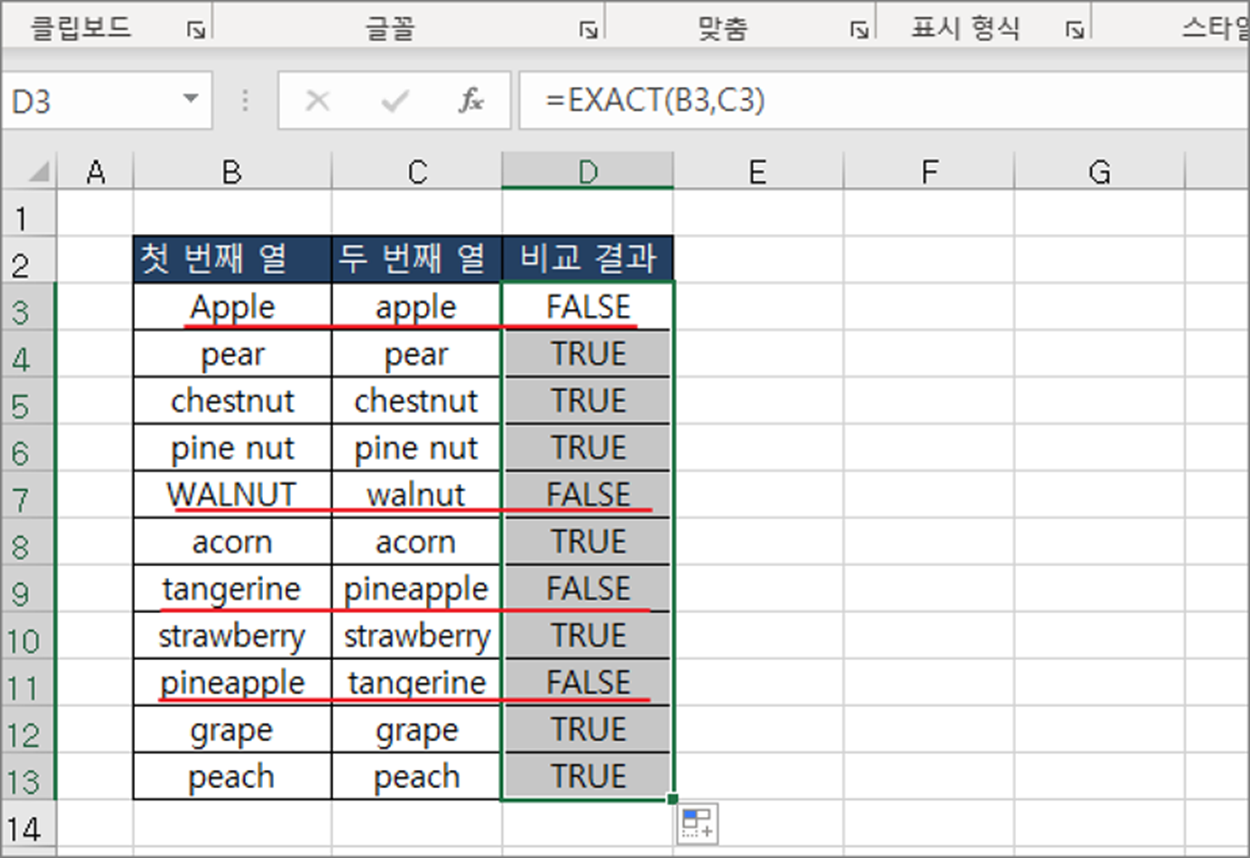The height and width of the screenshot is (858, 1250).
Task: Click the Enter checkmark in formula bar
Action: point(395,100)
